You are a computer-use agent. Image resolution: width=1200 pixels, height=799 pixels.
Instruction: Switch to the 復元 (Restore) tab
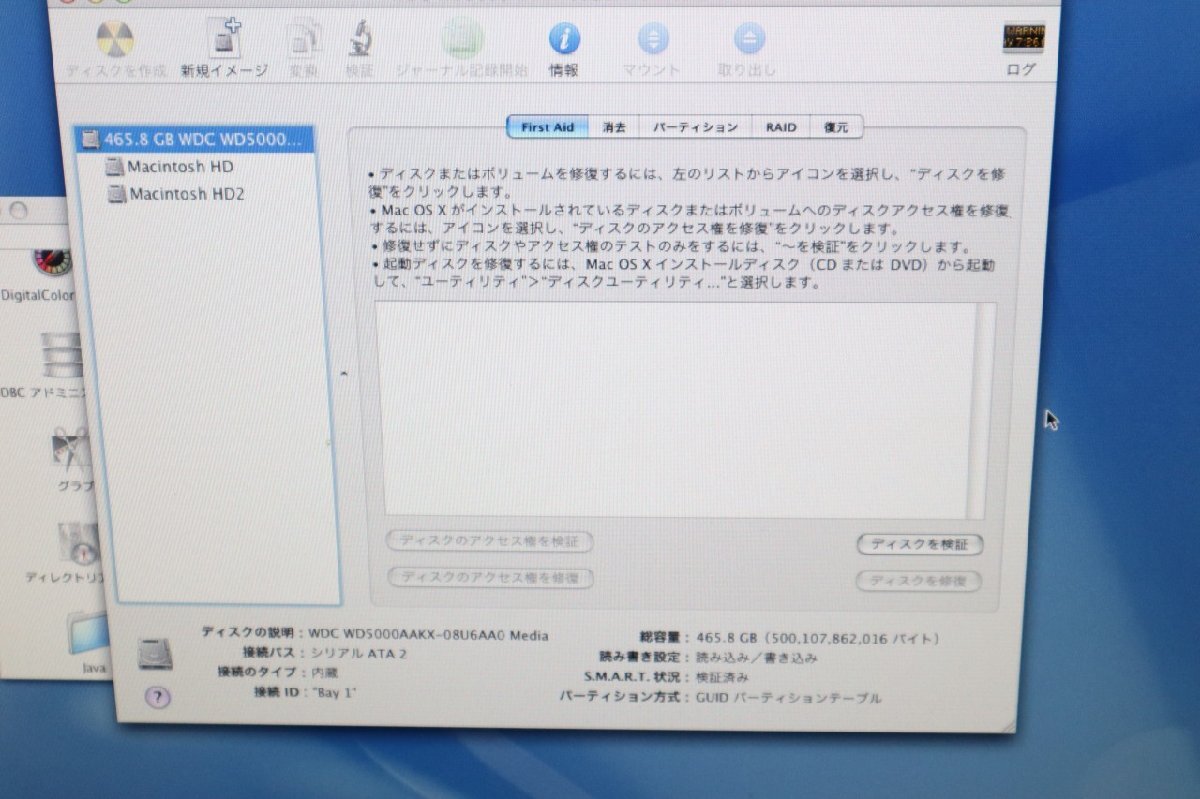pyautogui.click(x=836, y=128)
